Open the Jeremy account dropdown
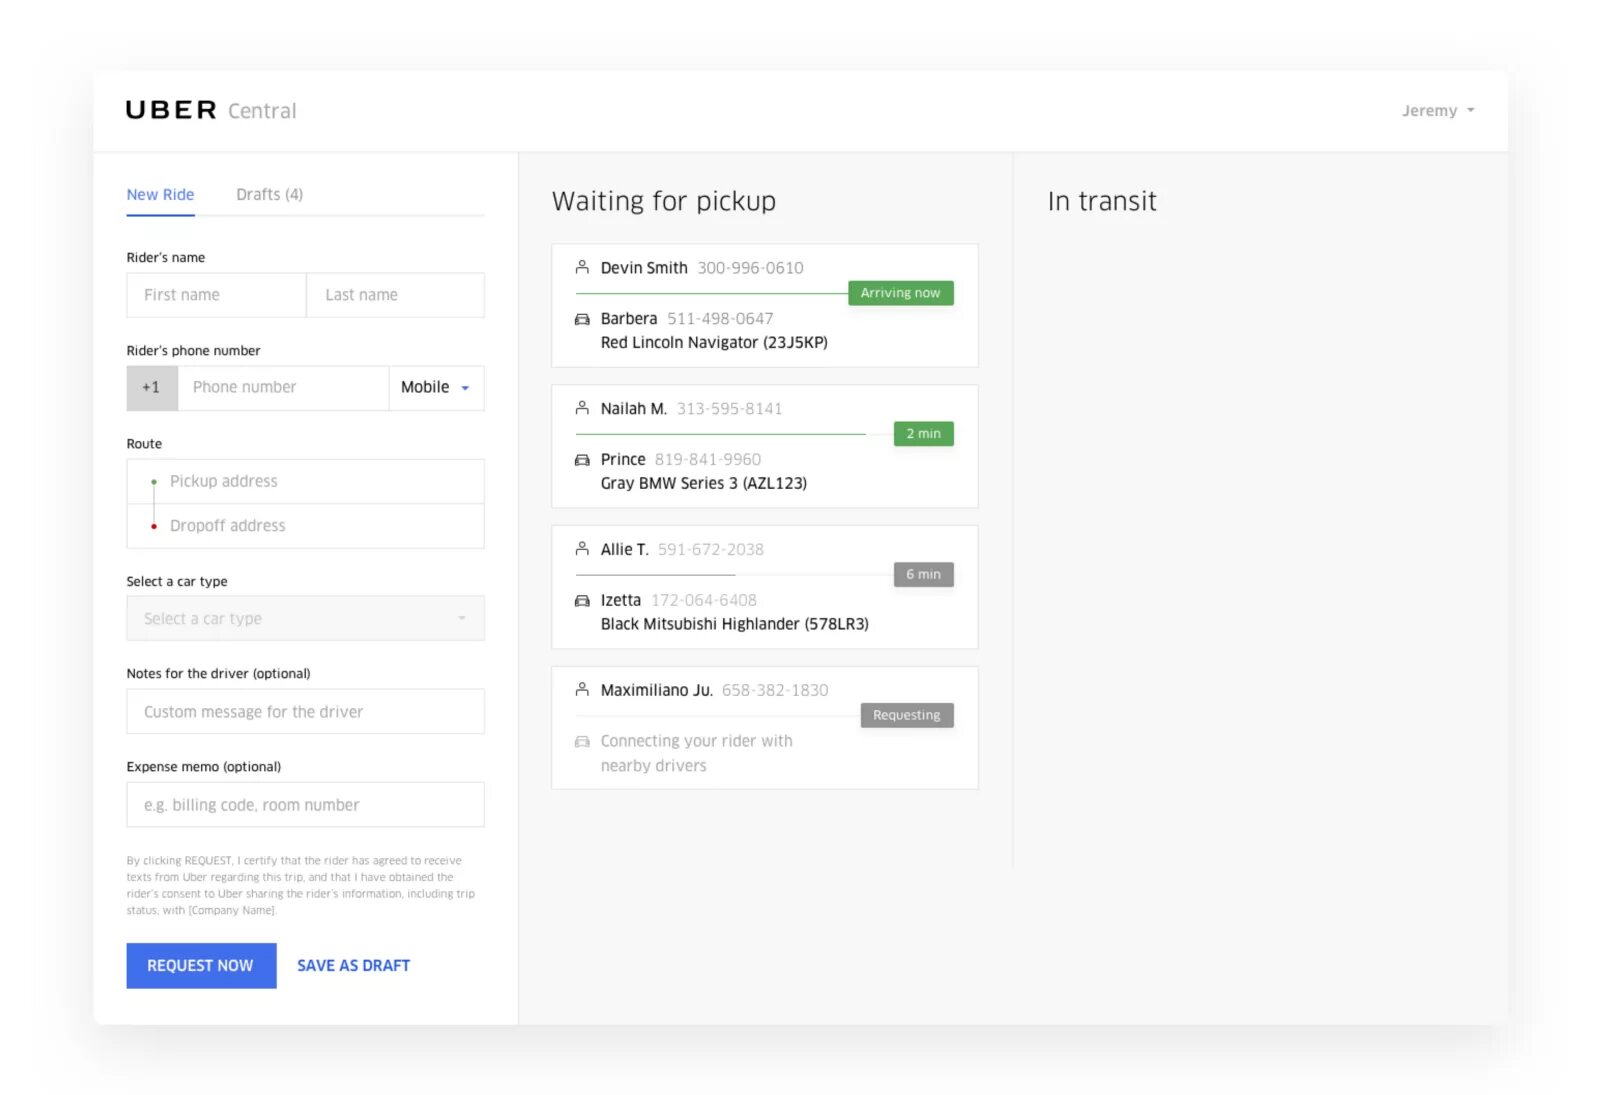 click(1437, 110)
